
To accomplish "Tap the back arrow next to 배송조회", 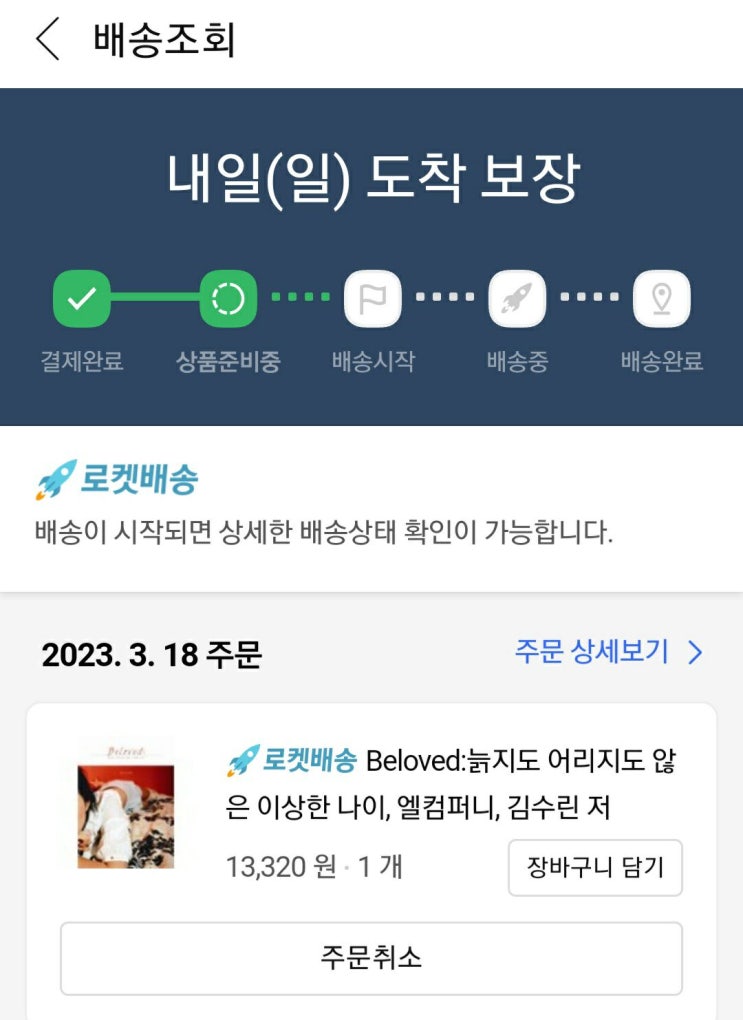I will (x=47, y=39).
